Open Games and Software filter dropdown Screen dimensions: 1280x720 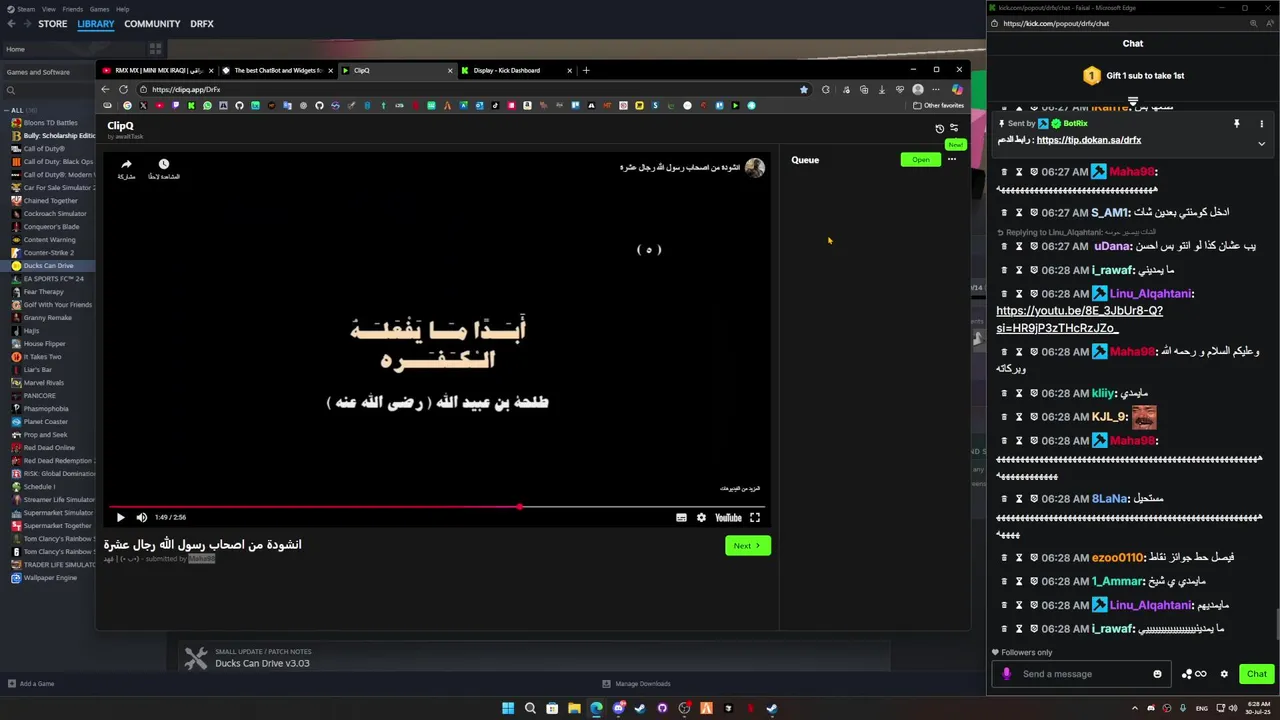tap(48, 72)
